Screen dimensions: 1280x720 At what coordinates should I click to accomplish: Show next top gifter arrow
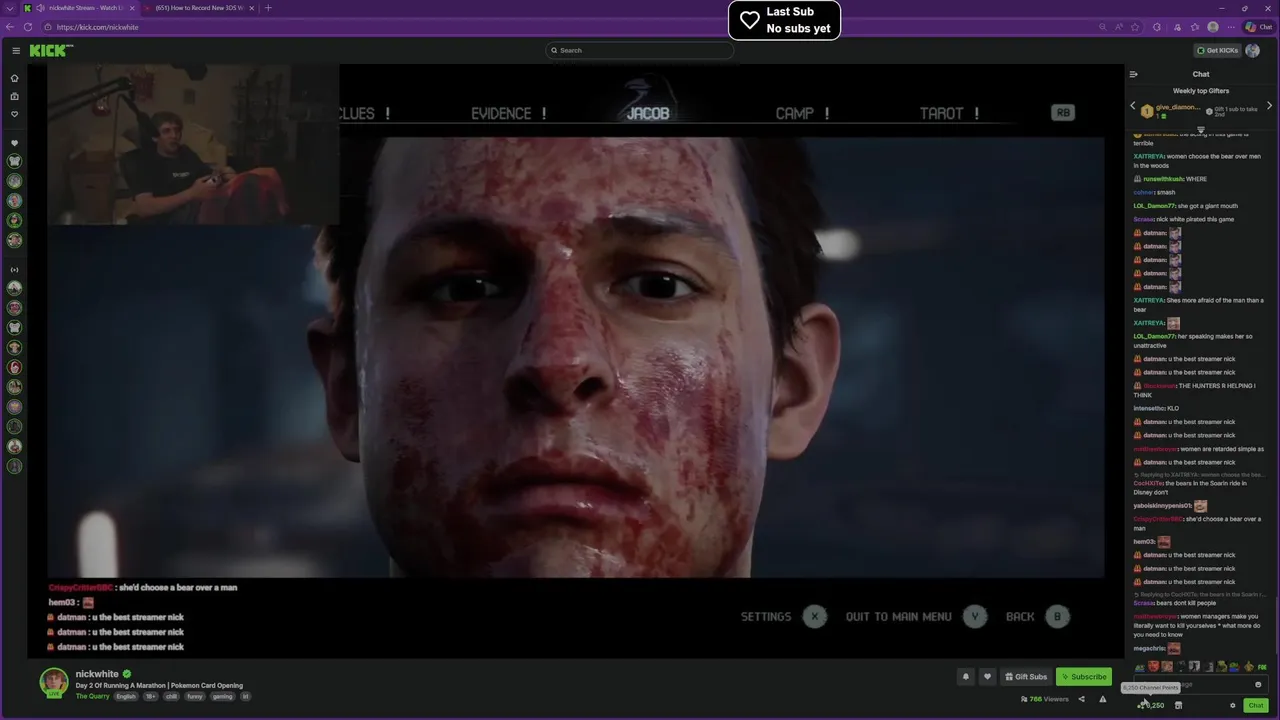click(1269, 106)
